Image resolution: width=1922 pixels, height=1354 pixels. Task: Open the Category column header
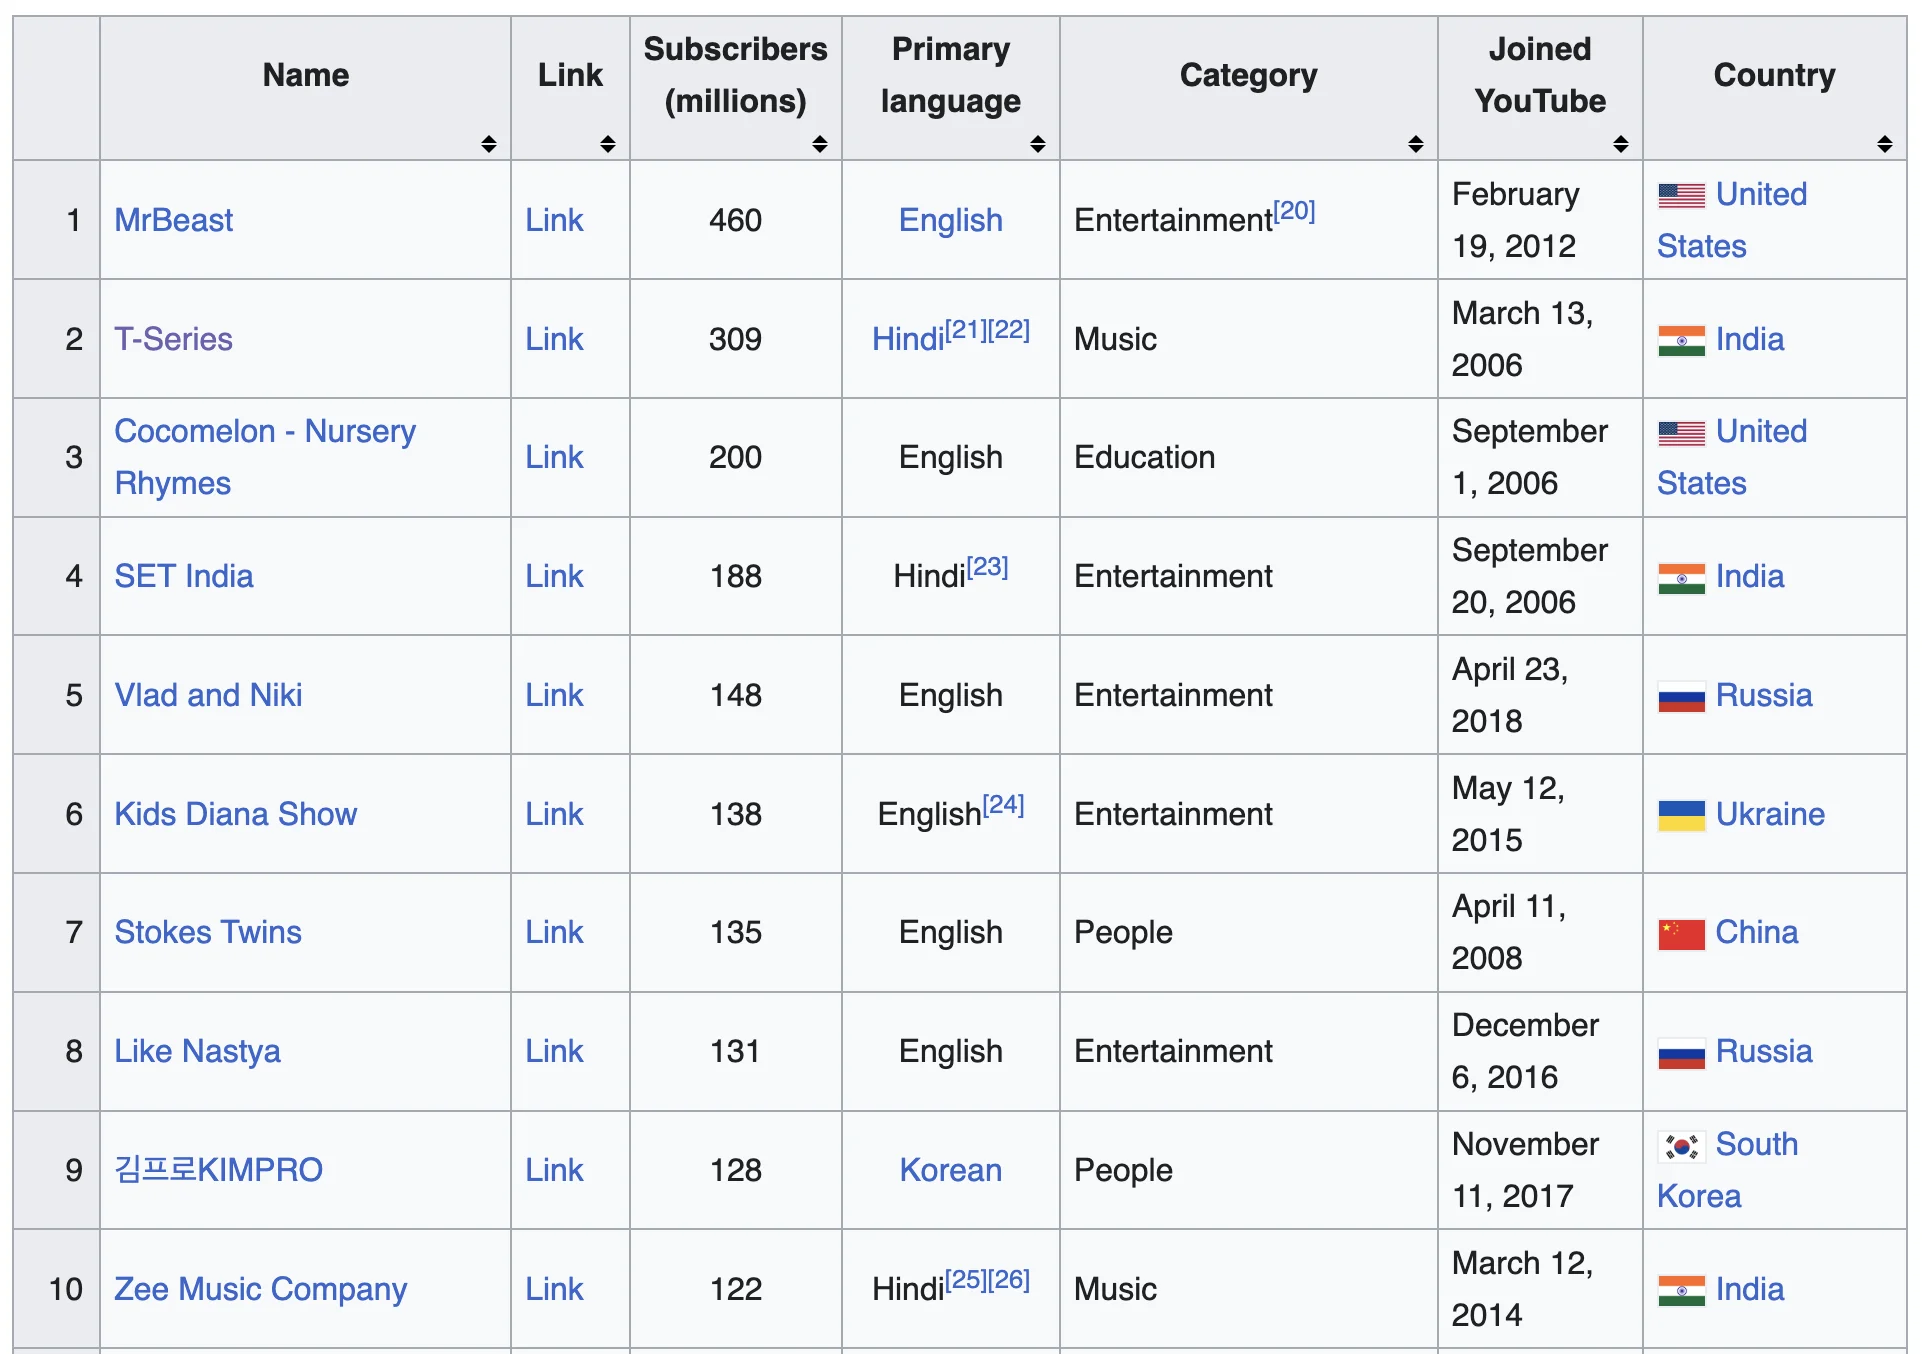click(x=1247, y=75)
